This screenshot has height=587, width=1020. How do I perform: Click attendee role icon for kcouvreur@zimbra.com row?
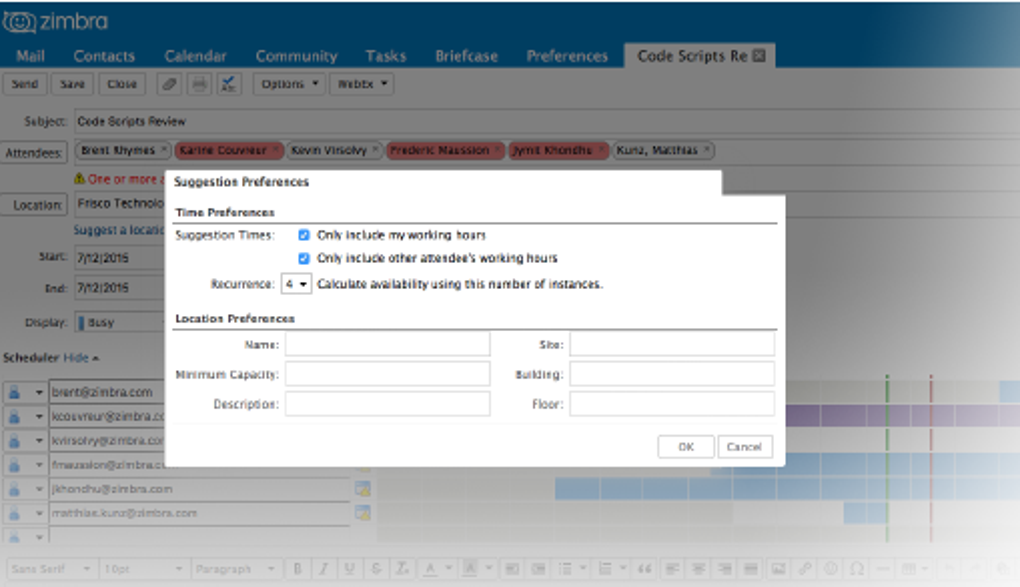[14, 416]
